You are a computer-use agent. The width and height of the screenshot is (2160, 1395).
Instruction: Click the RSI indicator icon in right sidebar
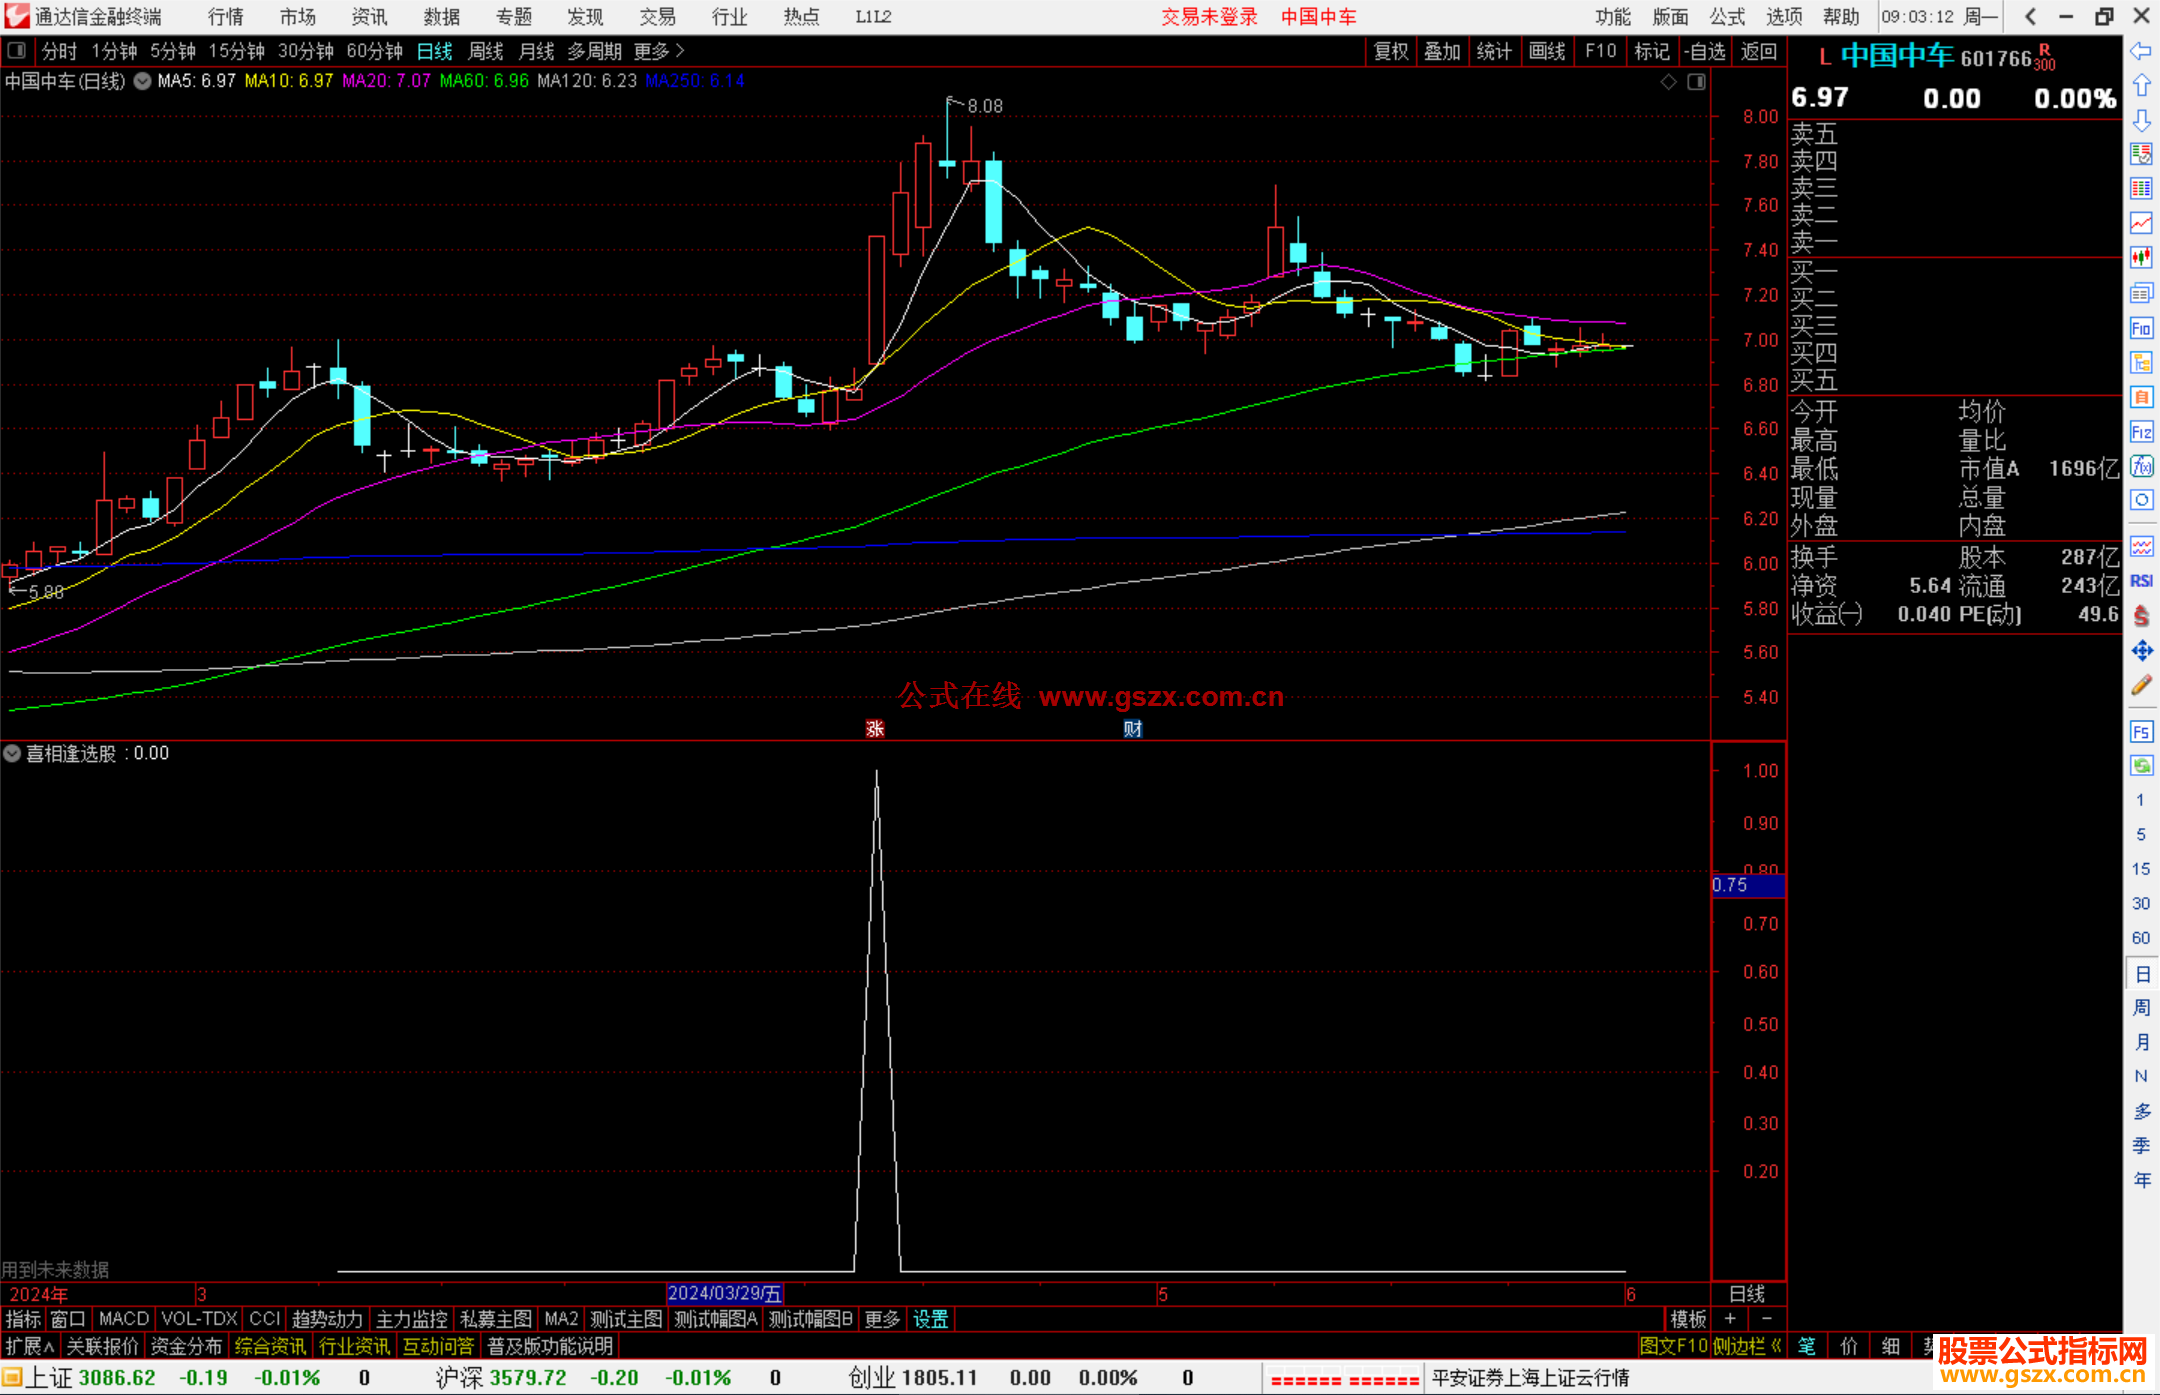(x=2141, y=581)
